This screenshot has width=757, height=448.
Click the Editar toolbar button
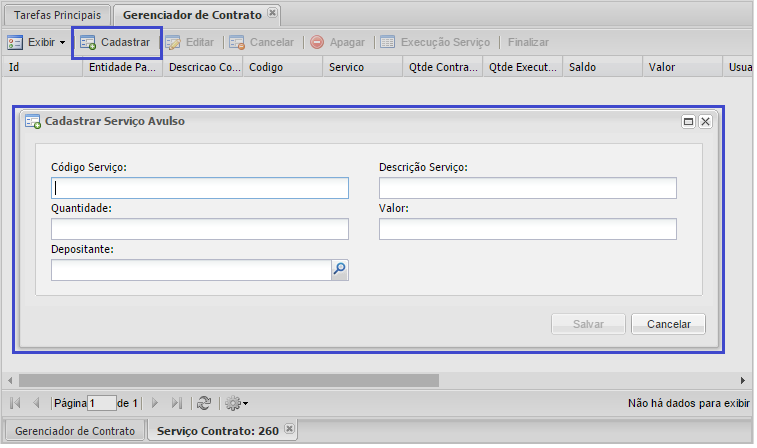190,42
